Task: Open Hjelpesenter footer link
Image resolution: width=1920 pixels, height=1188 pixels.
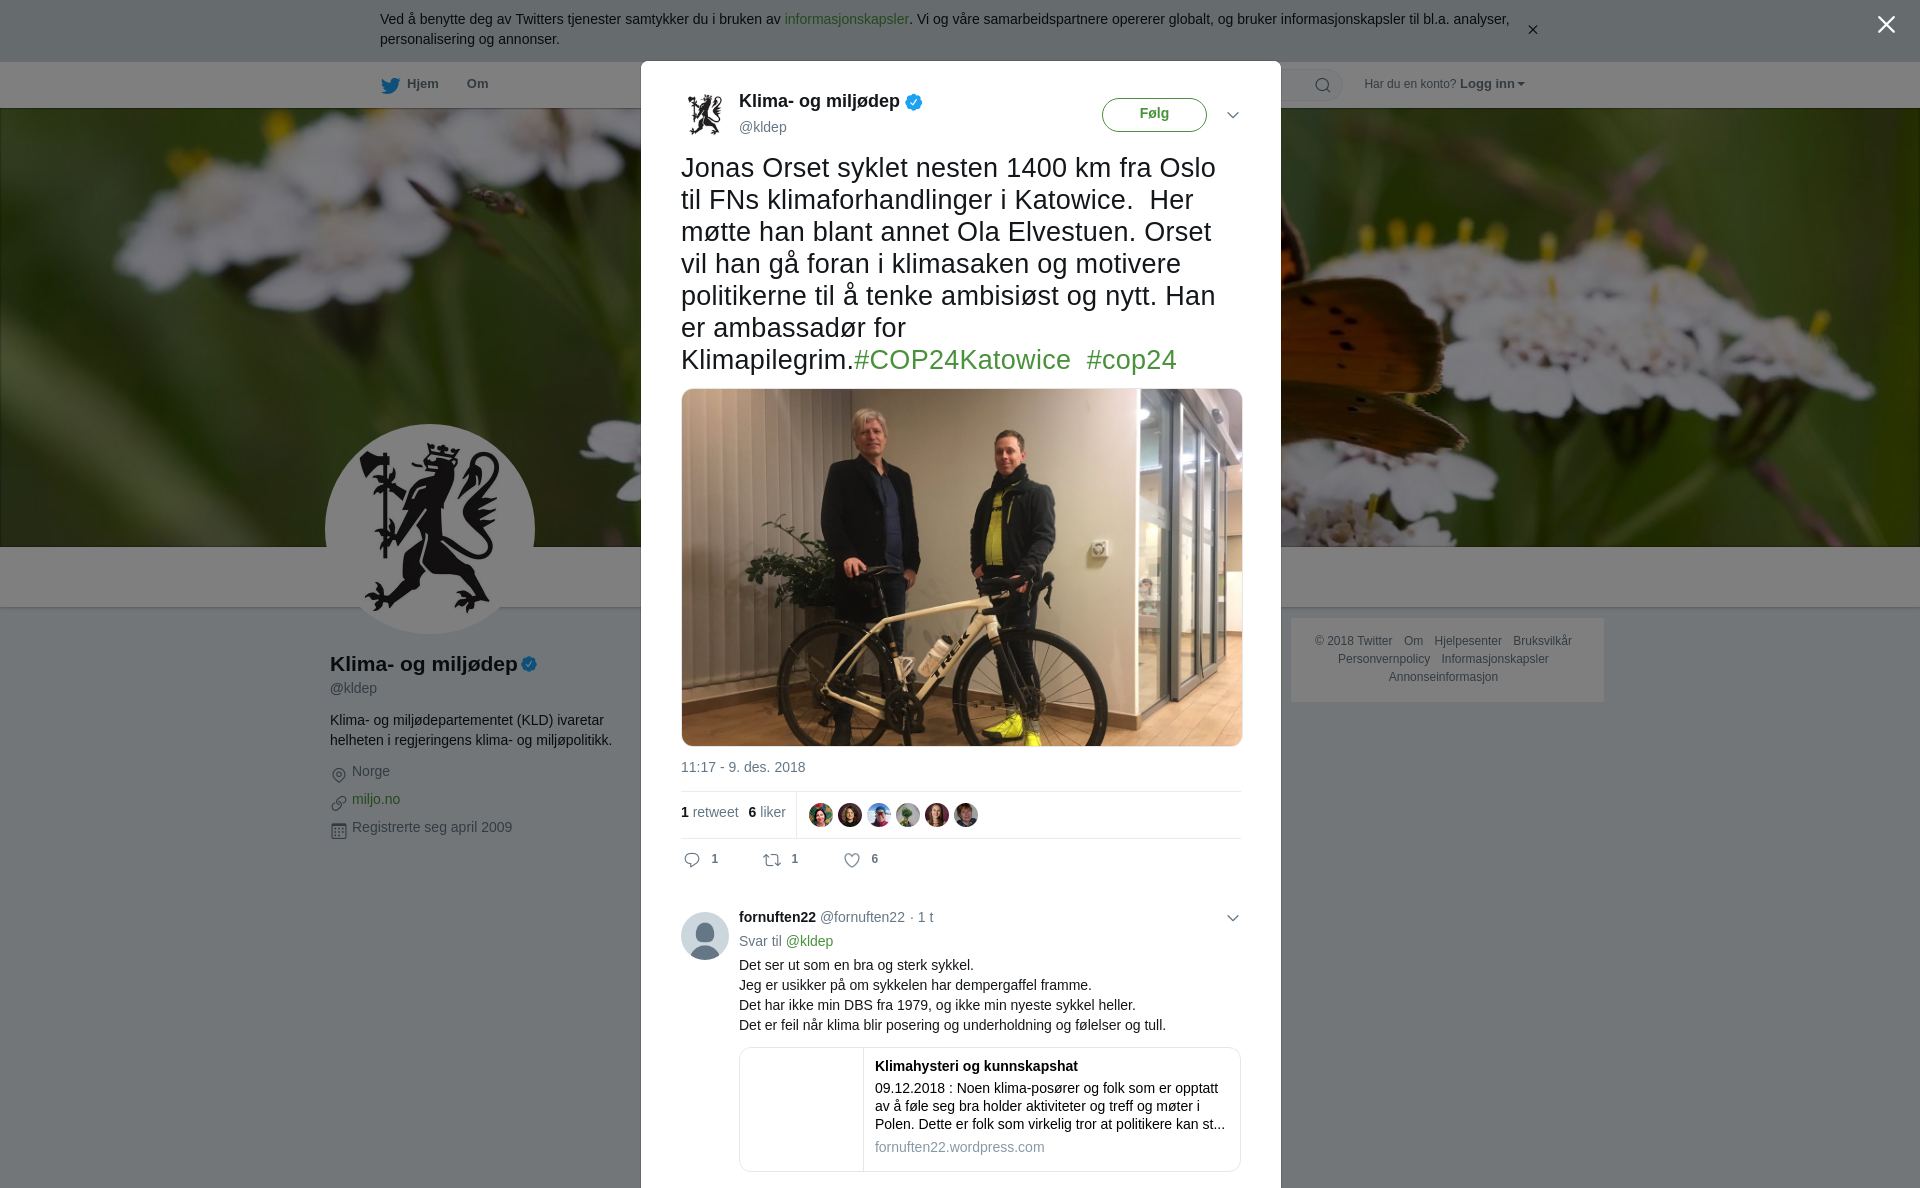Action: 1468,641
